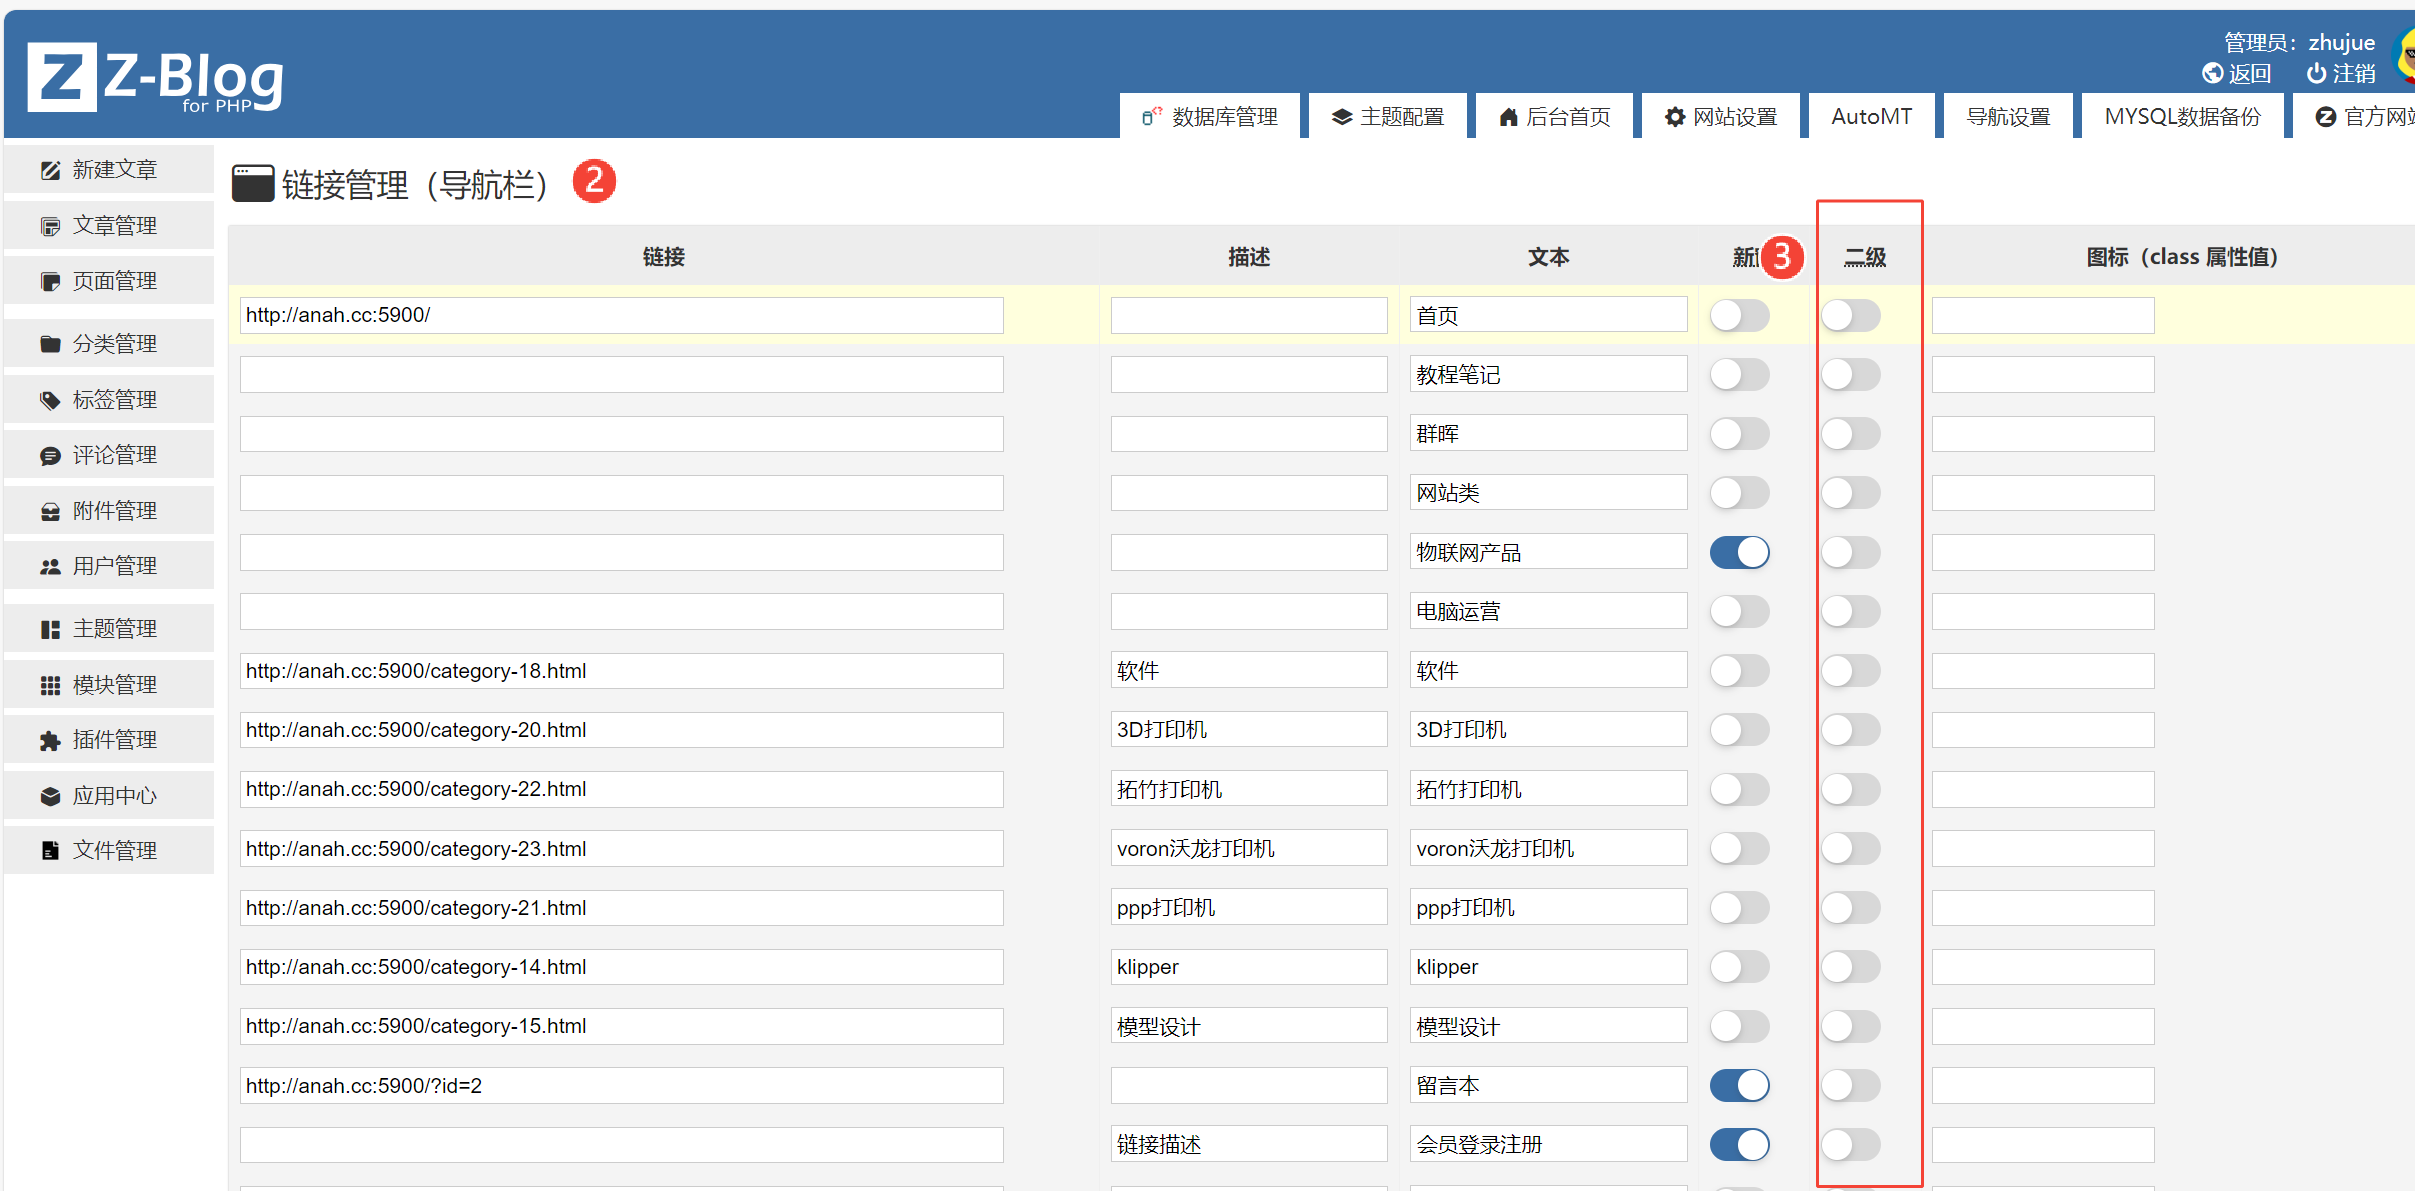2415x1191 pixels.
Task: Enable new window for 群晖 row
Action: (x=1739, y=434)
